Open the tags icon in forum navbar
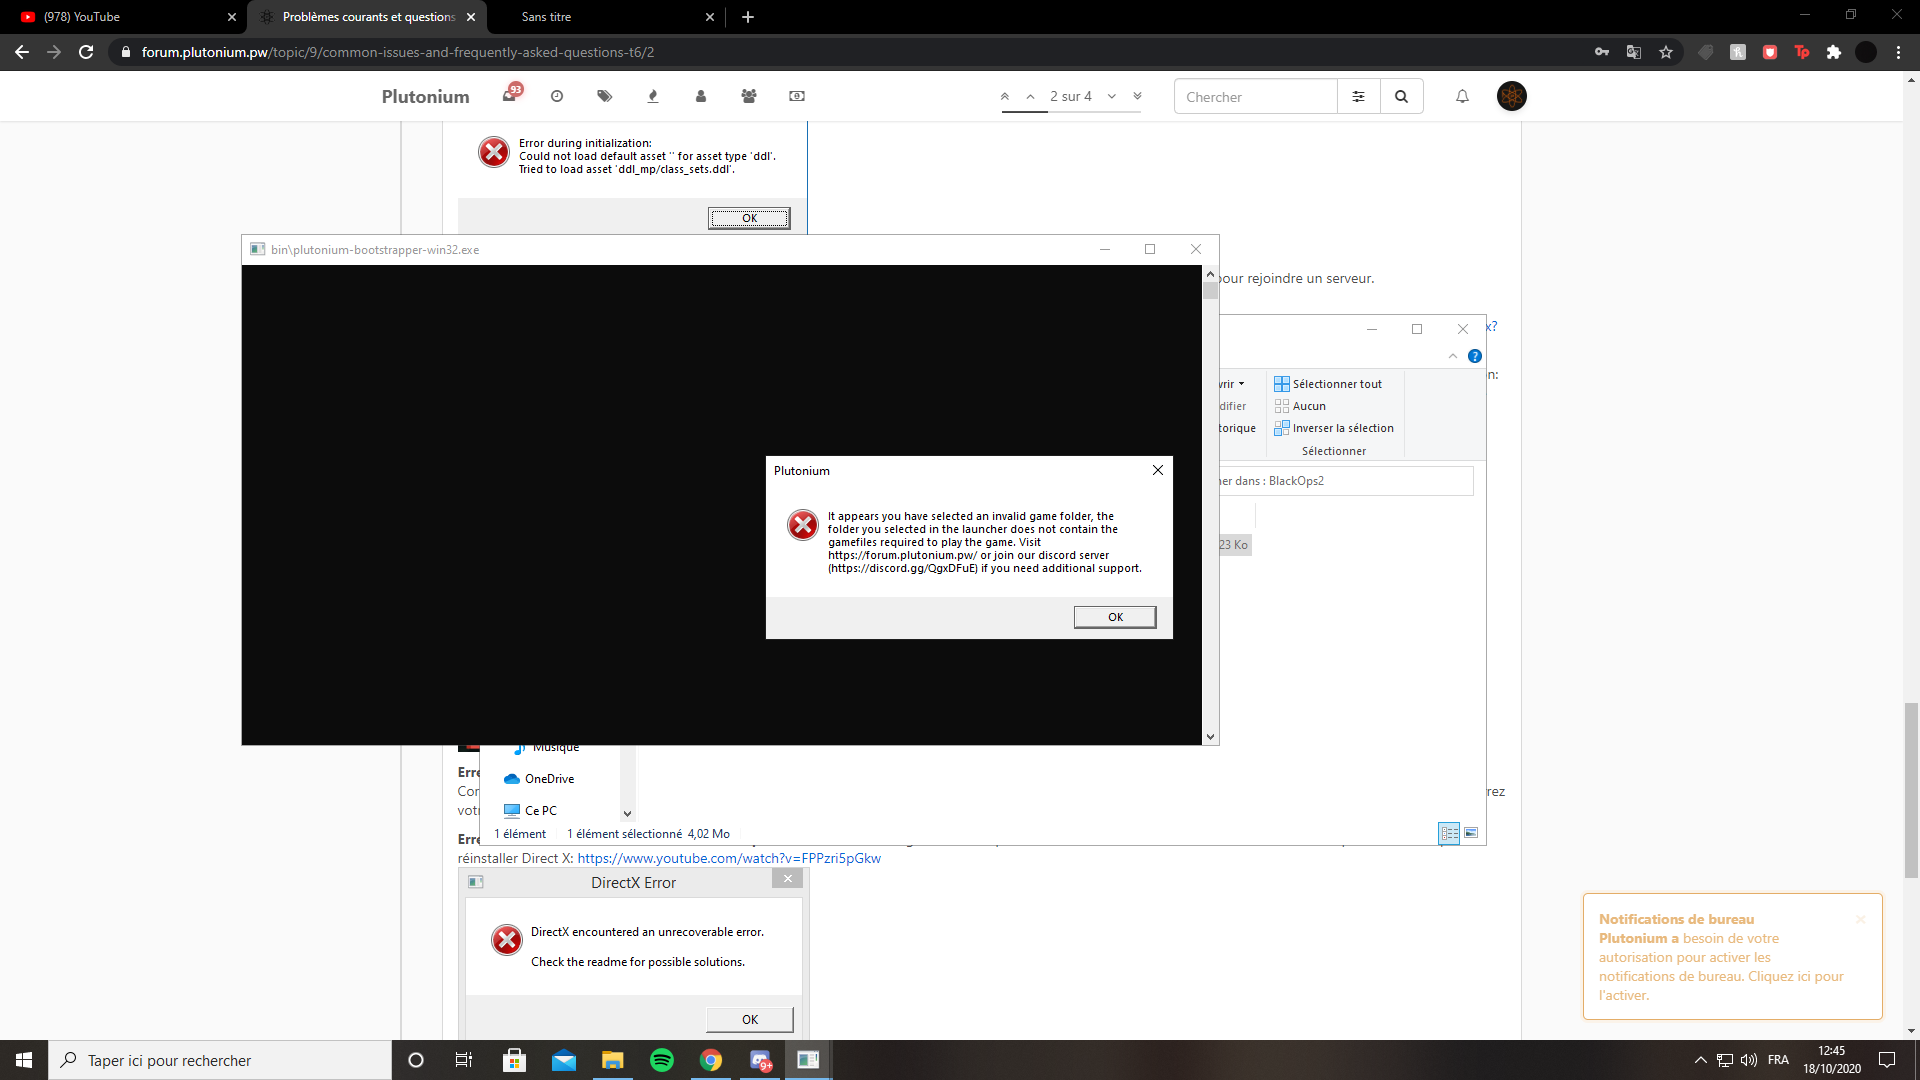The image size is (1920, 1080). pyautogui.click(x=604, y=96)
